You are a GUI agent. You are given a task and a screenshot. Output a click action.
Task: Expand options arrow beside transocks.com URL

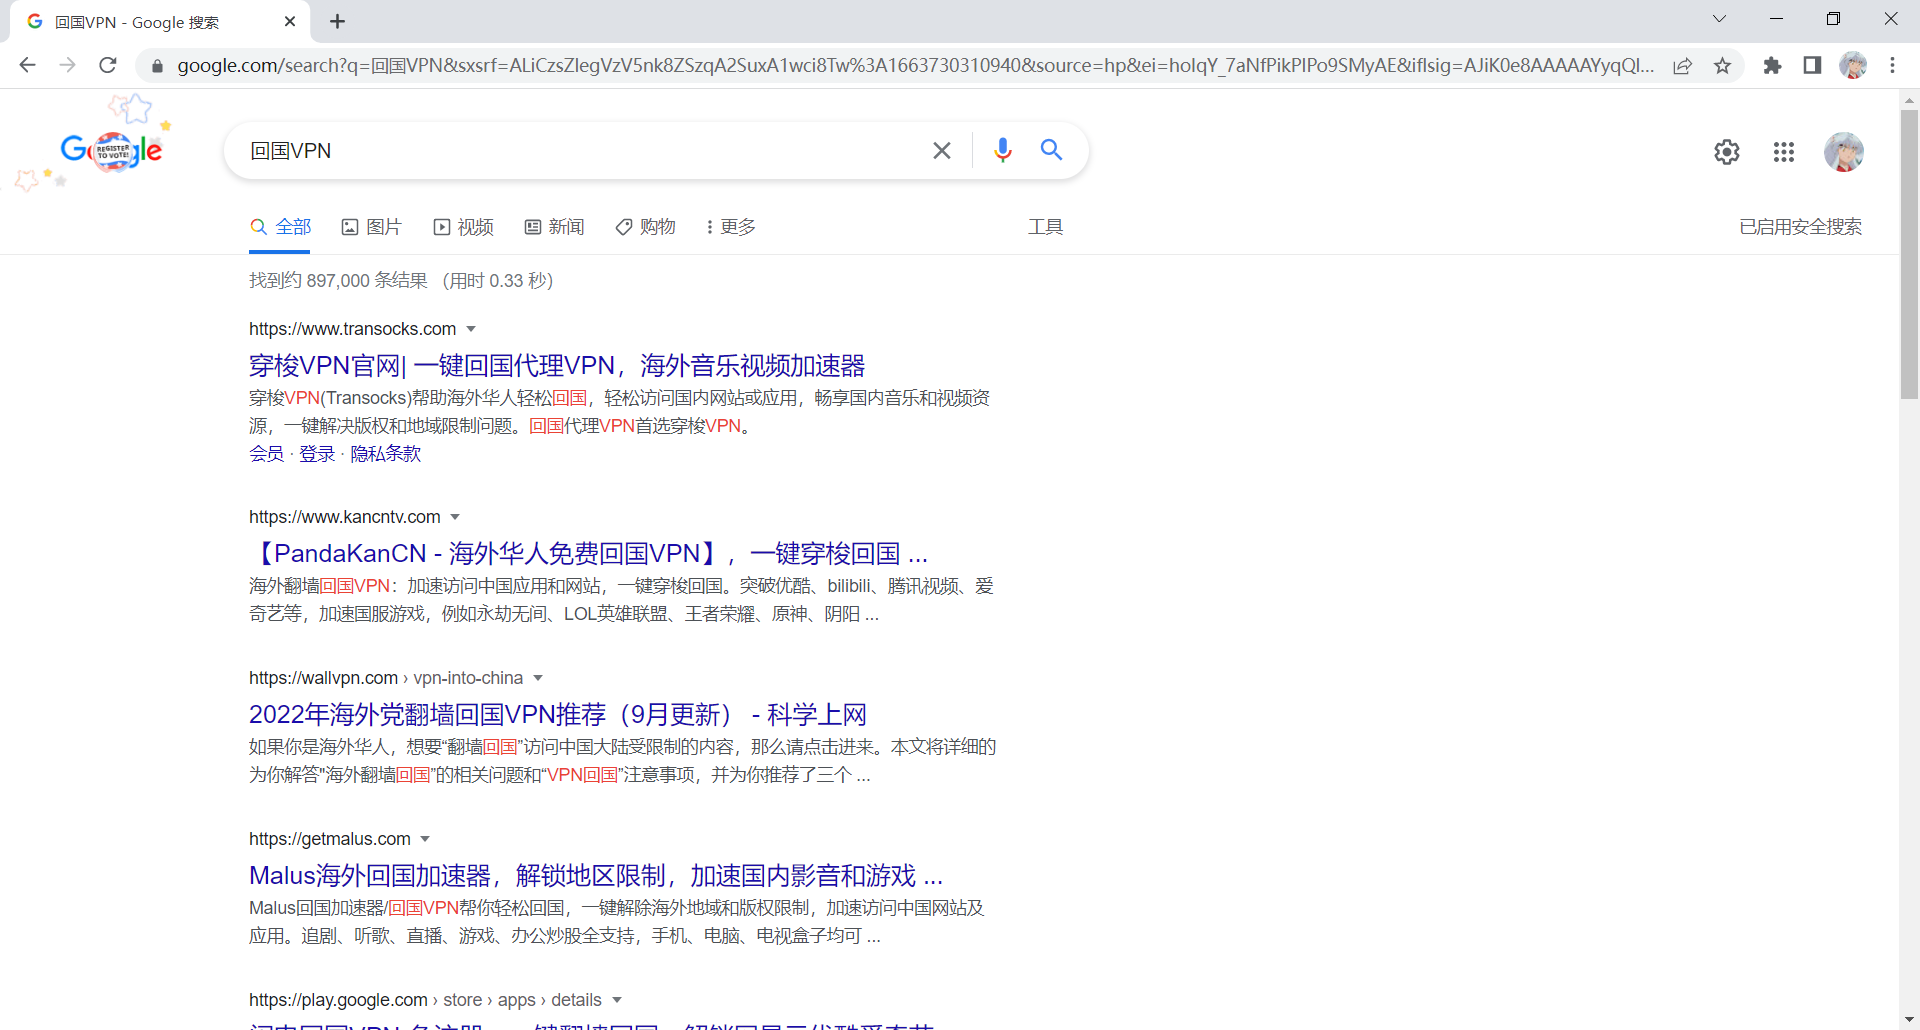[x=471, y=329]
